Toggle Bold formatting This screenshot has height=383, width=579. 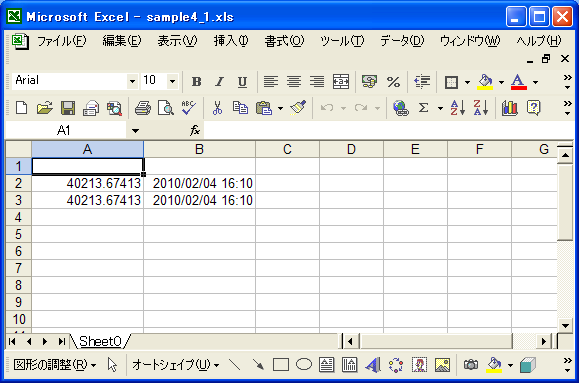[196, 82]
